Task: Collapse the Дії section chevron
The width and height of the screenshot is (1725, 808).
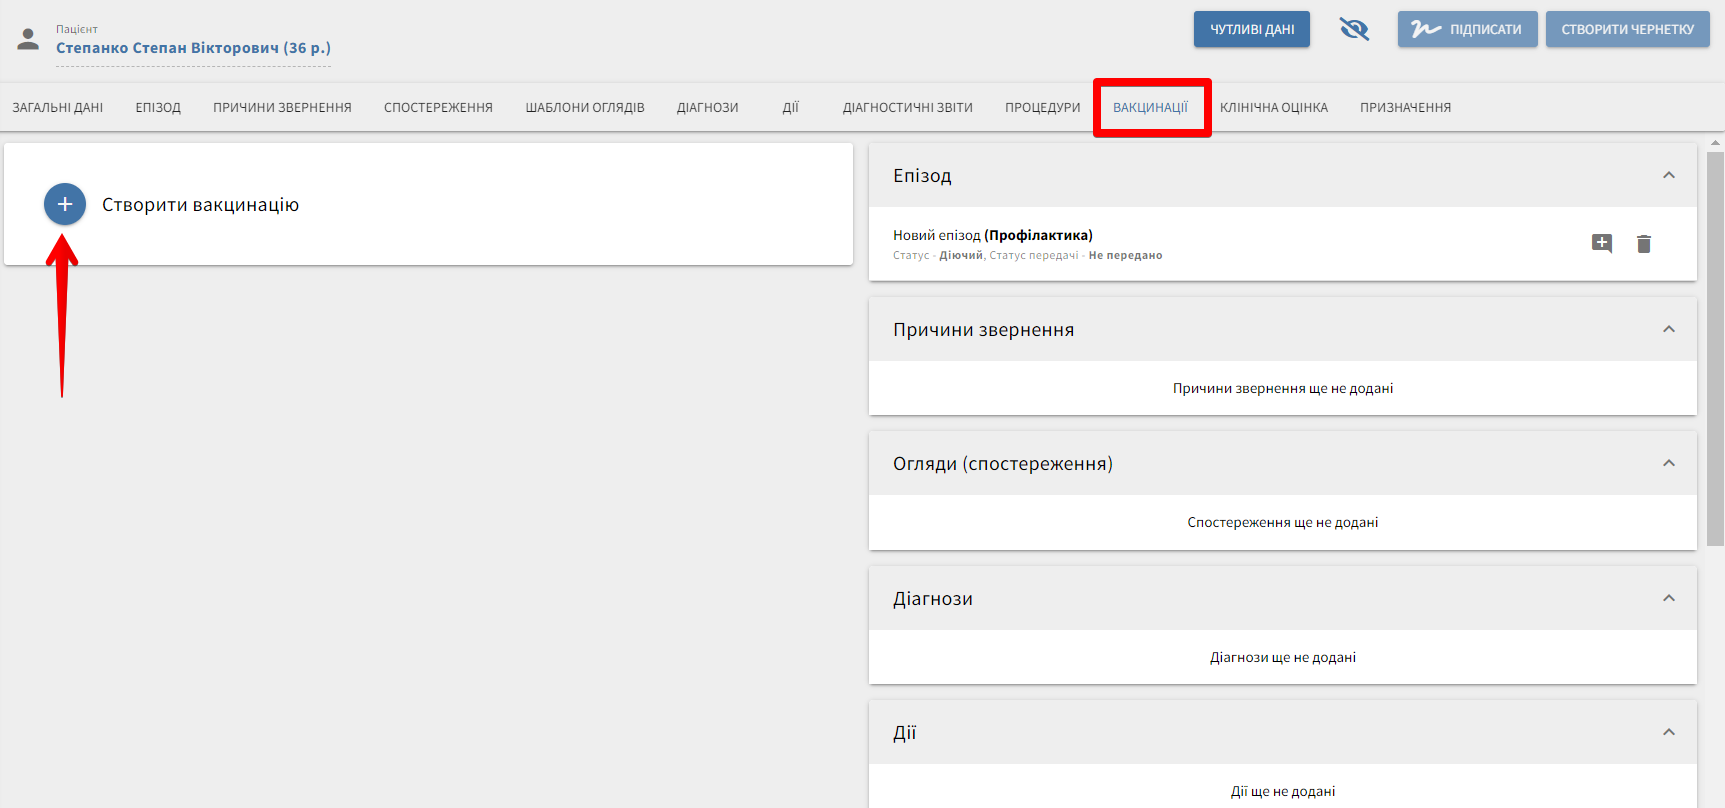Action: click(1668, 732)
